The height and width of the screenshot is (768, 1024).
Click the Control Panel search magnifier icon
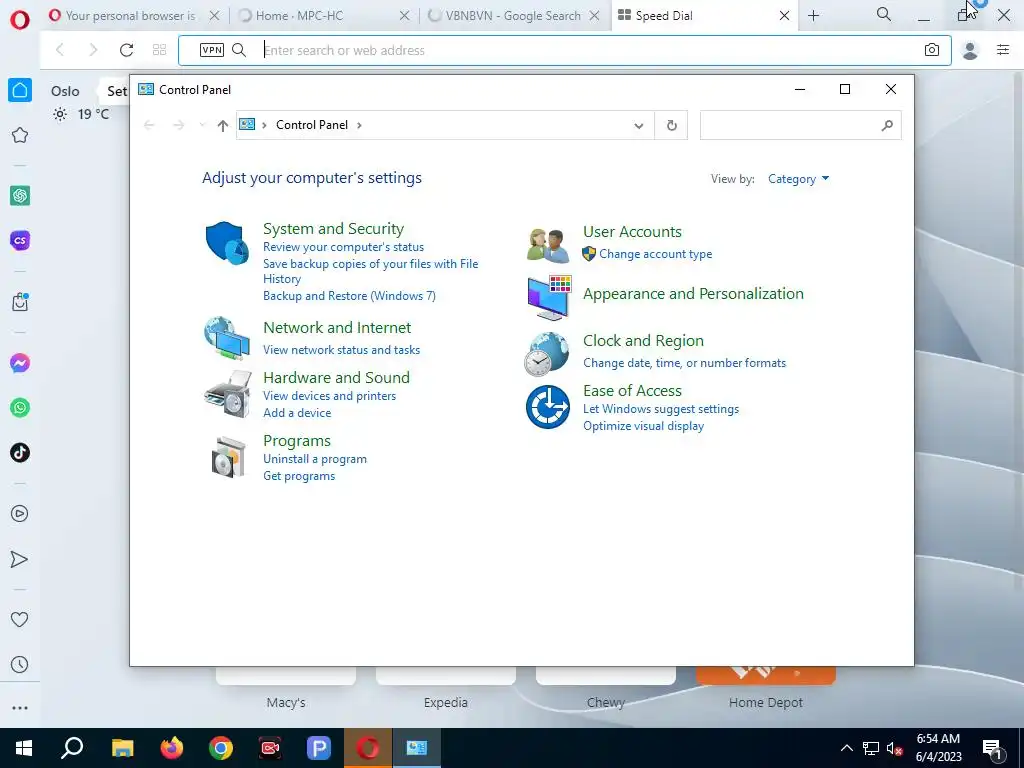pos(887,125)
